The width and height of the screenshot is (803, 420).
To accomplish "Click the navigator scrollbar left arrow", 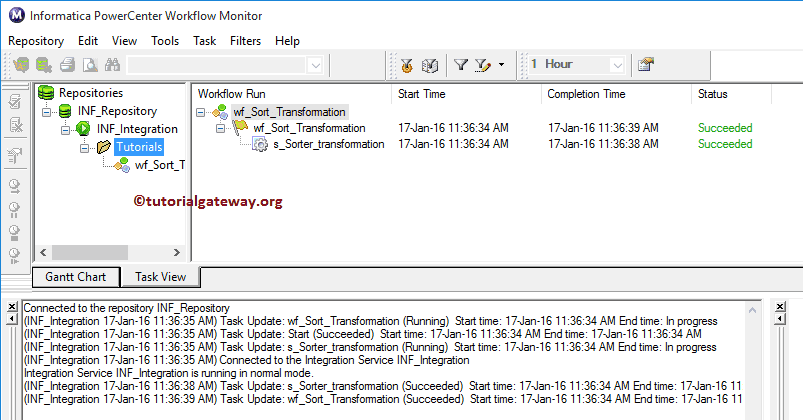I will (43, 253).
